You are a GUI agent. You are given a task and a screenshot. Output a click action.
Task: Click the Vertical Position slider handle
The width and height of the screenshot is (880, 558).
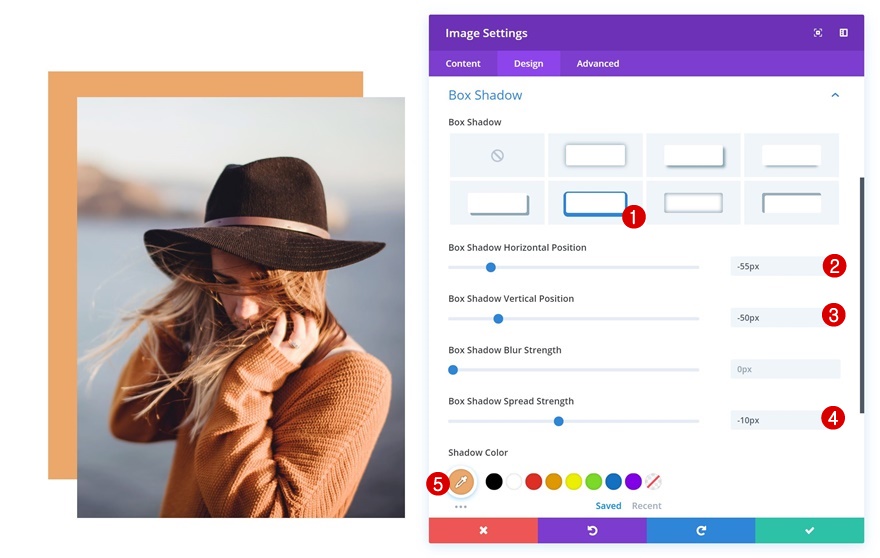point(498,319)
